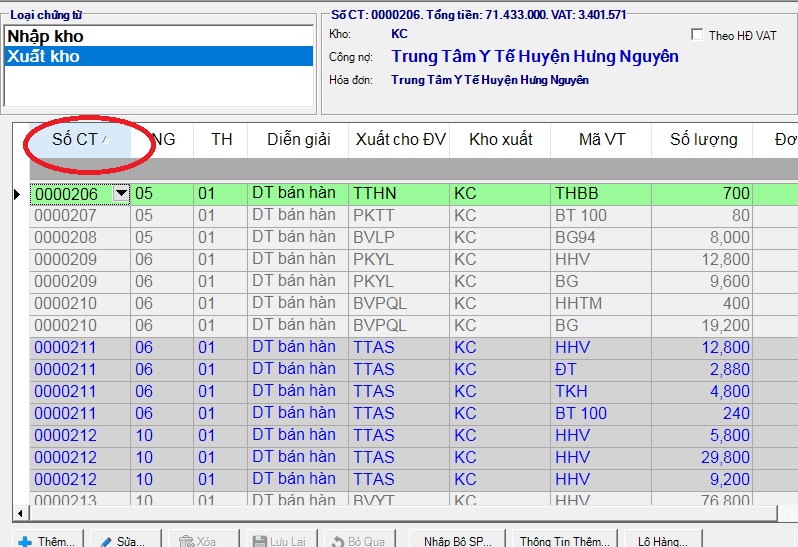This screenshot has width=798, height=547.
Task: Click the 'Xuất cho ĐV' column header
Action: click(x=400, y=139)
